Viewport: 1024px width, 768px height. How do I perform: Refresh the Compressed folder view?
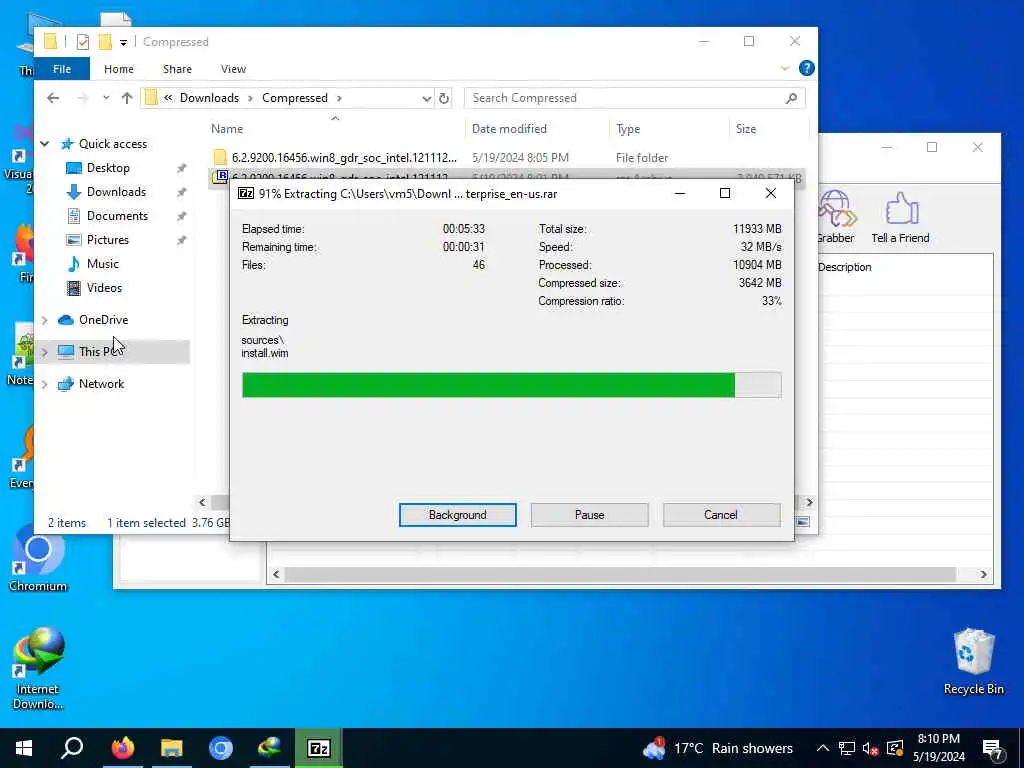point(444,99)
